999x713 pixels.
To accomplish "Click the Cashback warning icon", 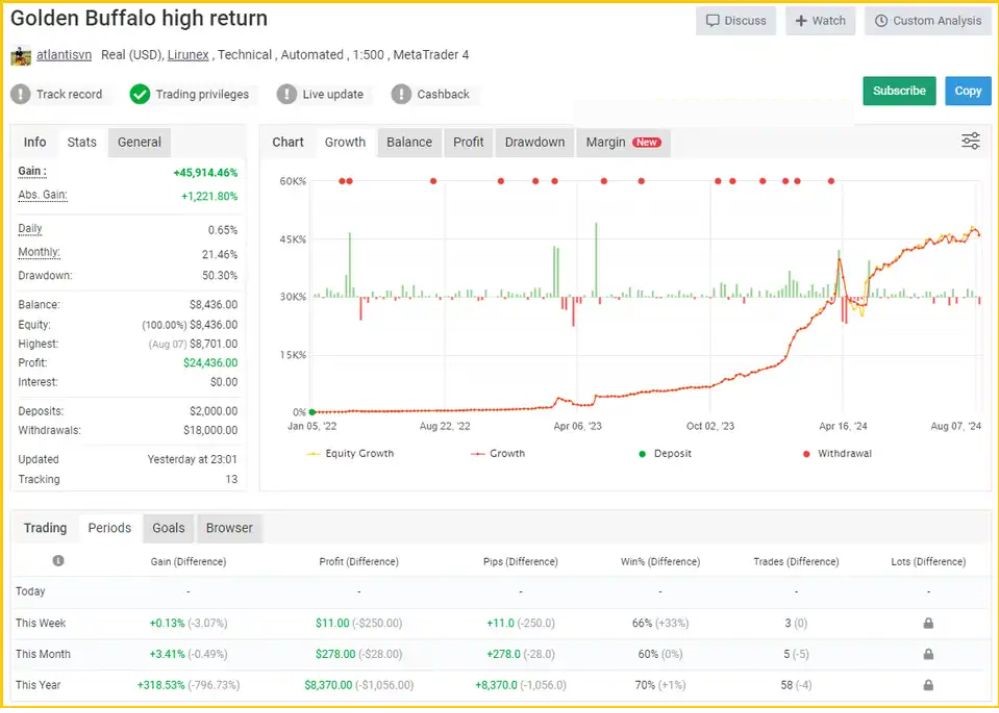I will point(401,94).
